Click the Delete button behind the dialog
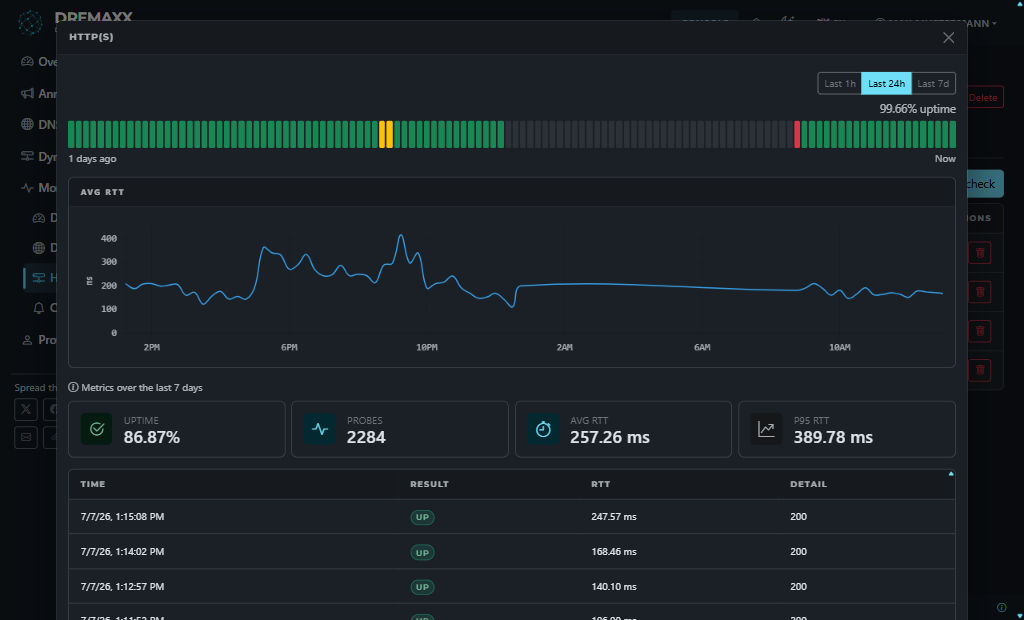 (984, 97)
